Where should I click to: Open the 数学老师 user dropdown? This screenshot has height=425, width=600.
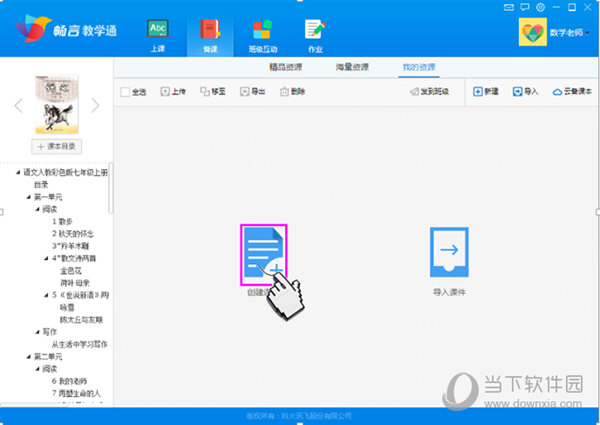569,33
